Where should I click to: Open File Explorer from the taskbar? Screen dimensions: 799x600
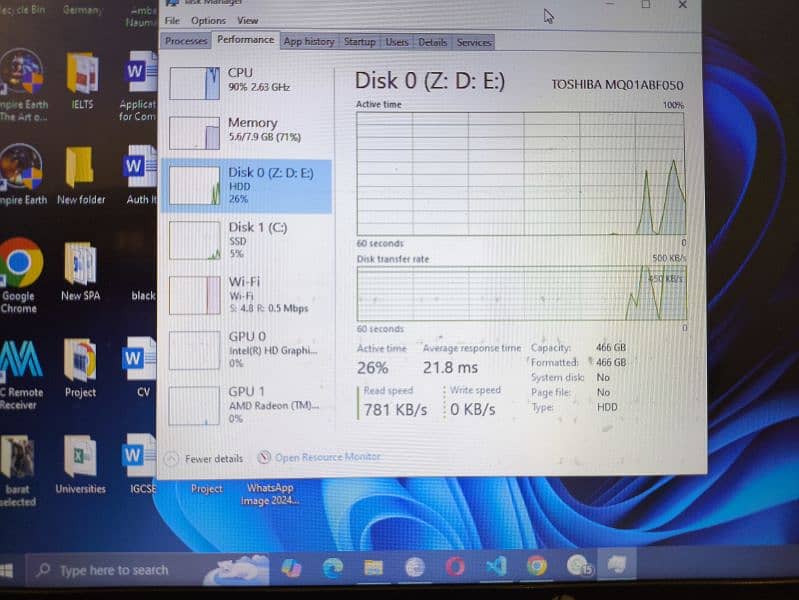373,568
